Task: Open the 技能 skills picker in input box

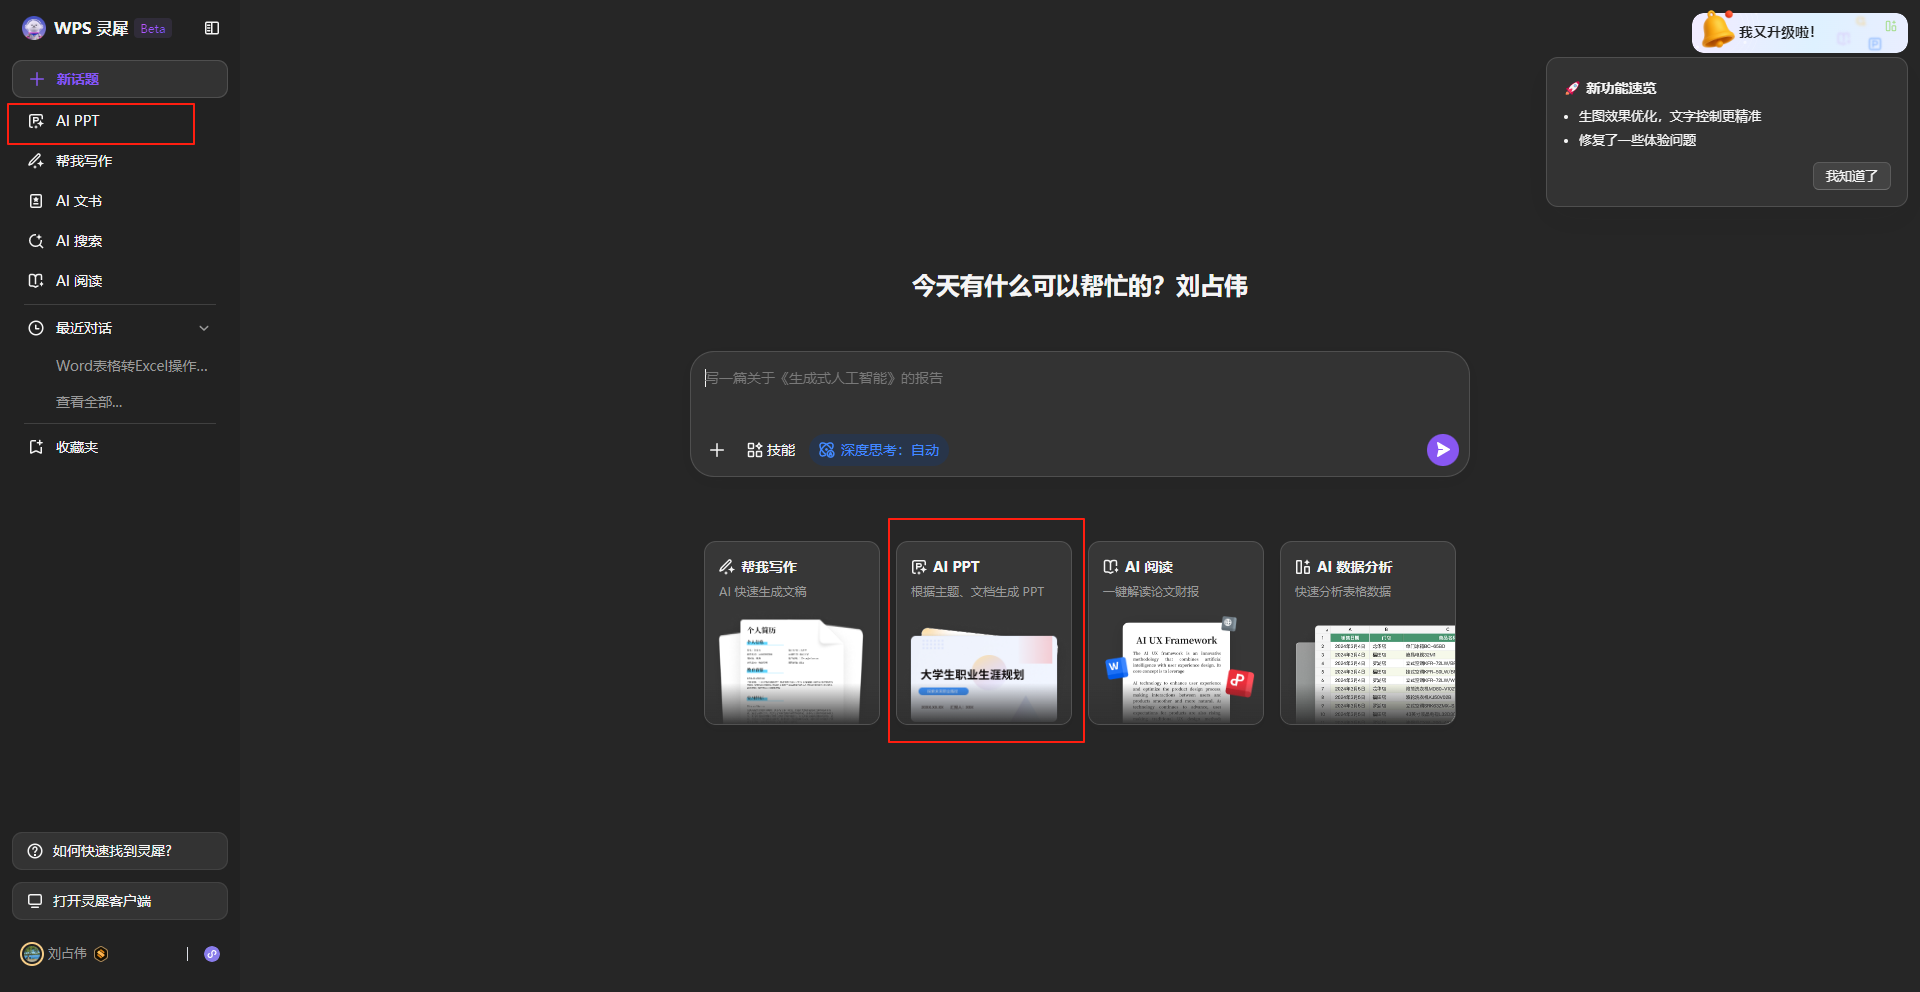Action: pyautogui.click(x=770, y=450)
